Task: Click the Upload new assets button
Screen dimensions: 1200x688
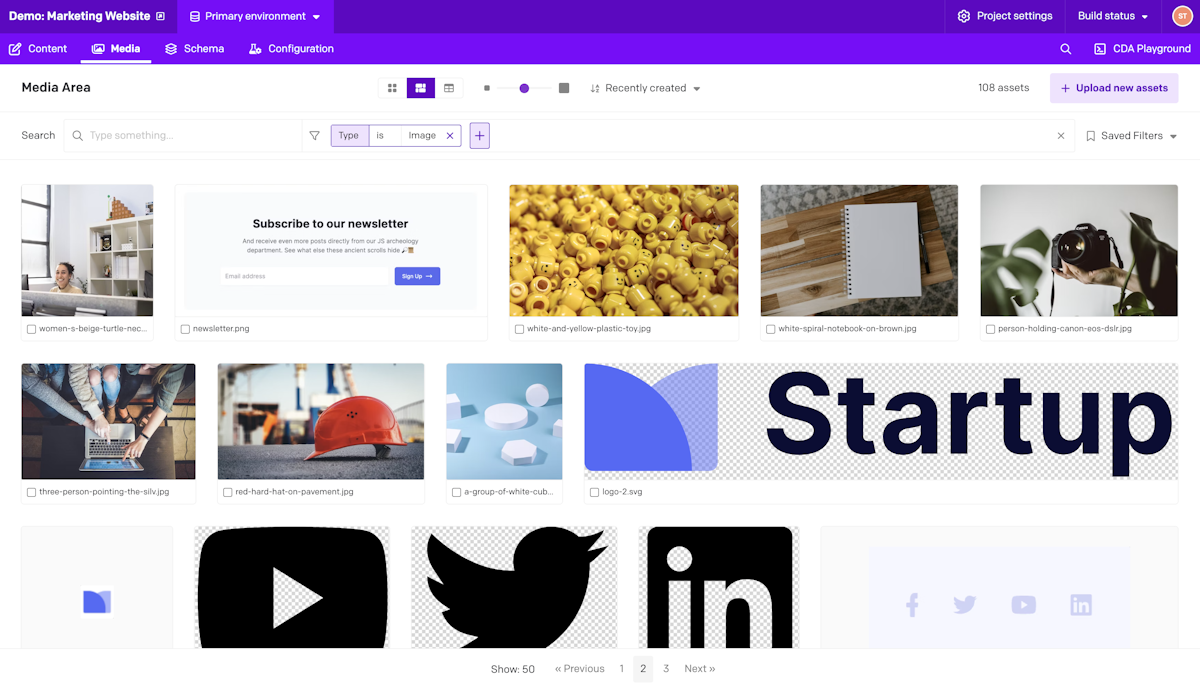Action: [x=1113, y=88]
